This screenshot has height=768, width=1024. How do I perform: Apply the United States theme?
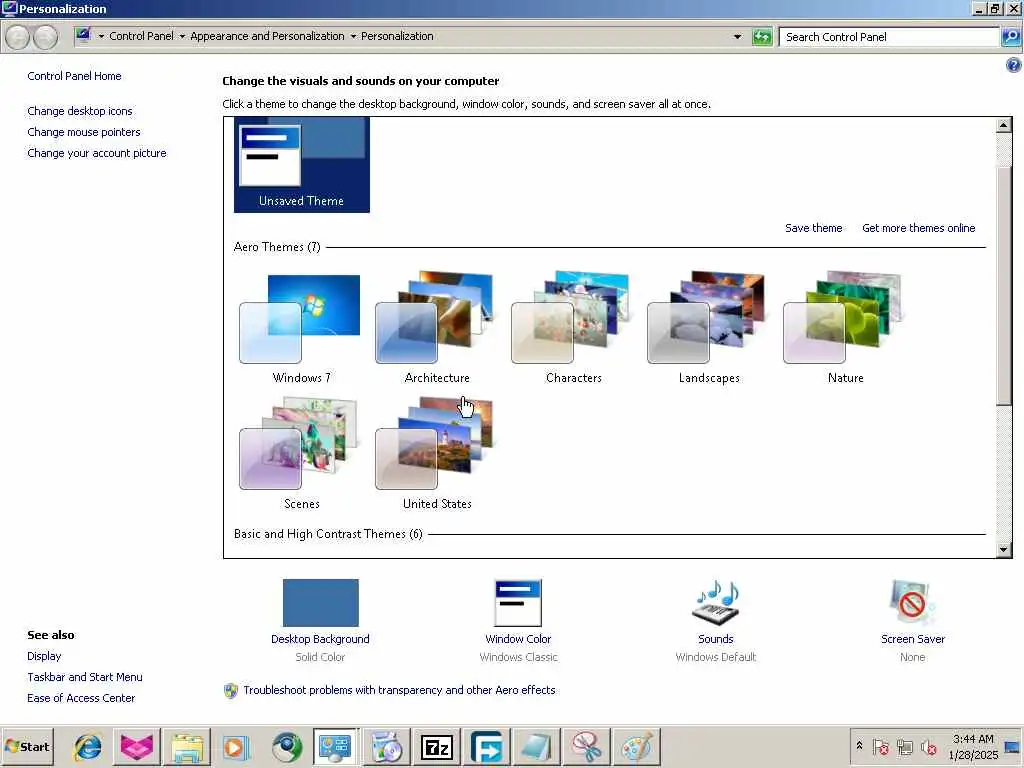coord(437,454)
